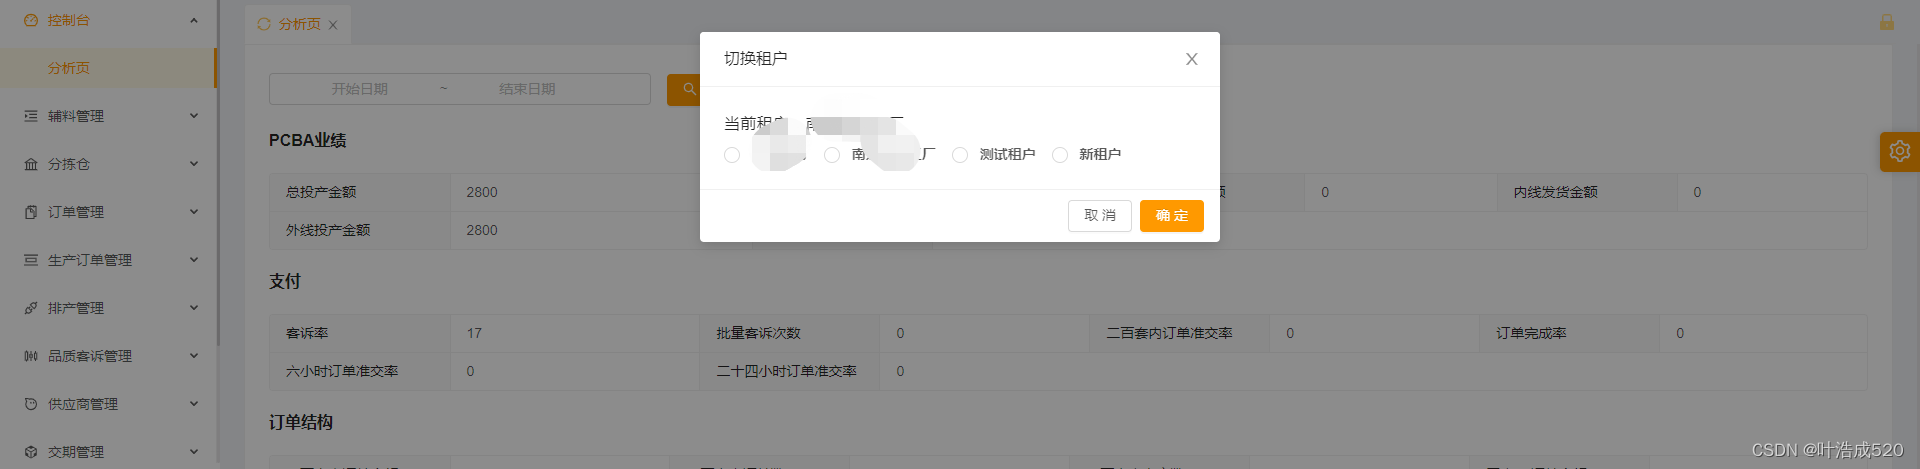Click the lock screen icon top right
The height and width of the screenshot is (469, 1920).
click(x=1886, y=21)
